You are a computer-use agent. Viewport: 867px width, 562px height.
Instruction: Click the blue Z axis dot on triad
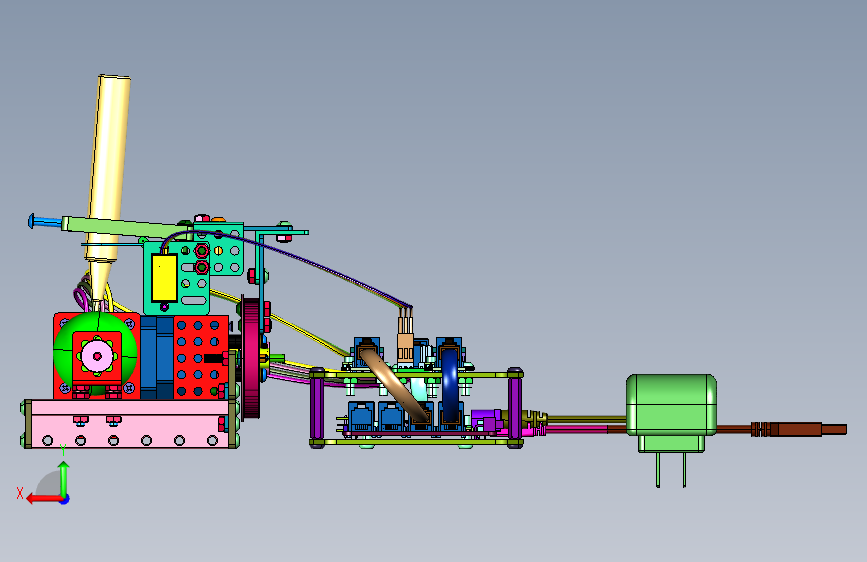click(65, 499)
